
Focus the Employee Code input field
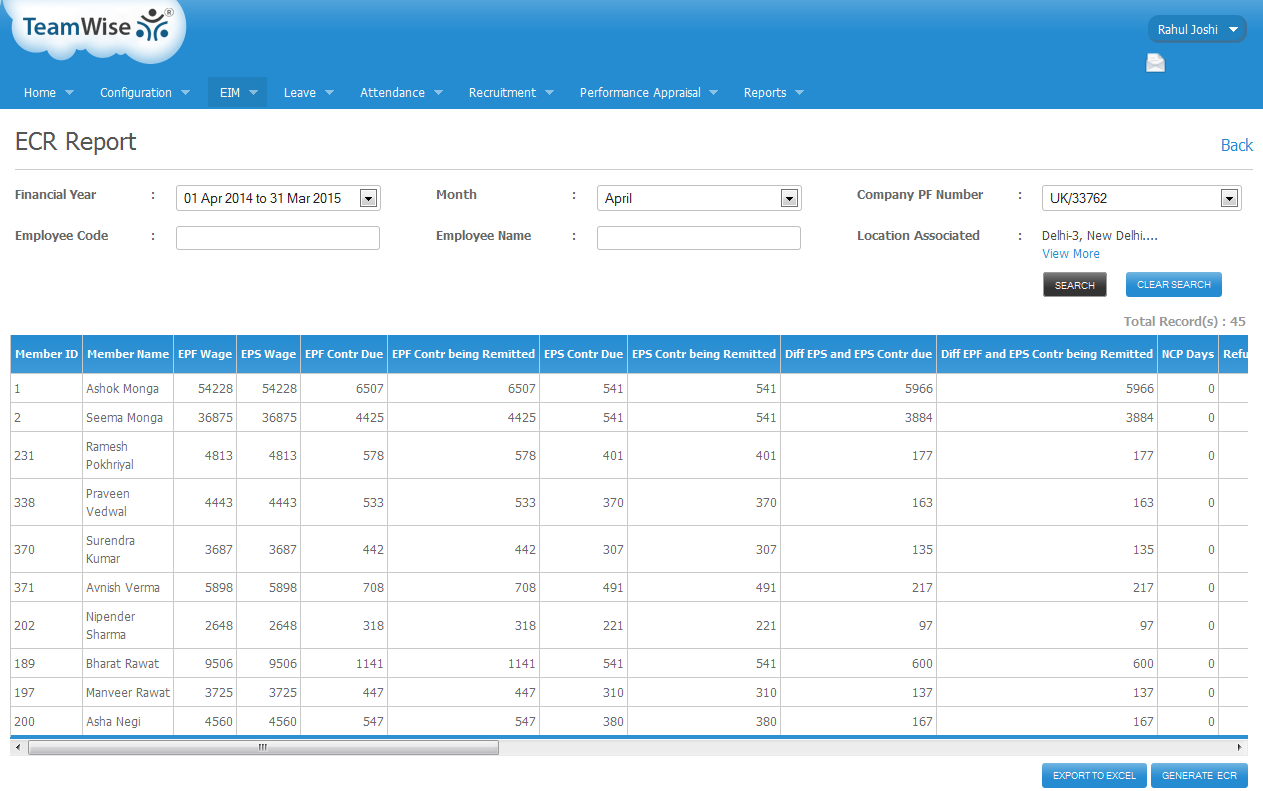coord(278,238)
